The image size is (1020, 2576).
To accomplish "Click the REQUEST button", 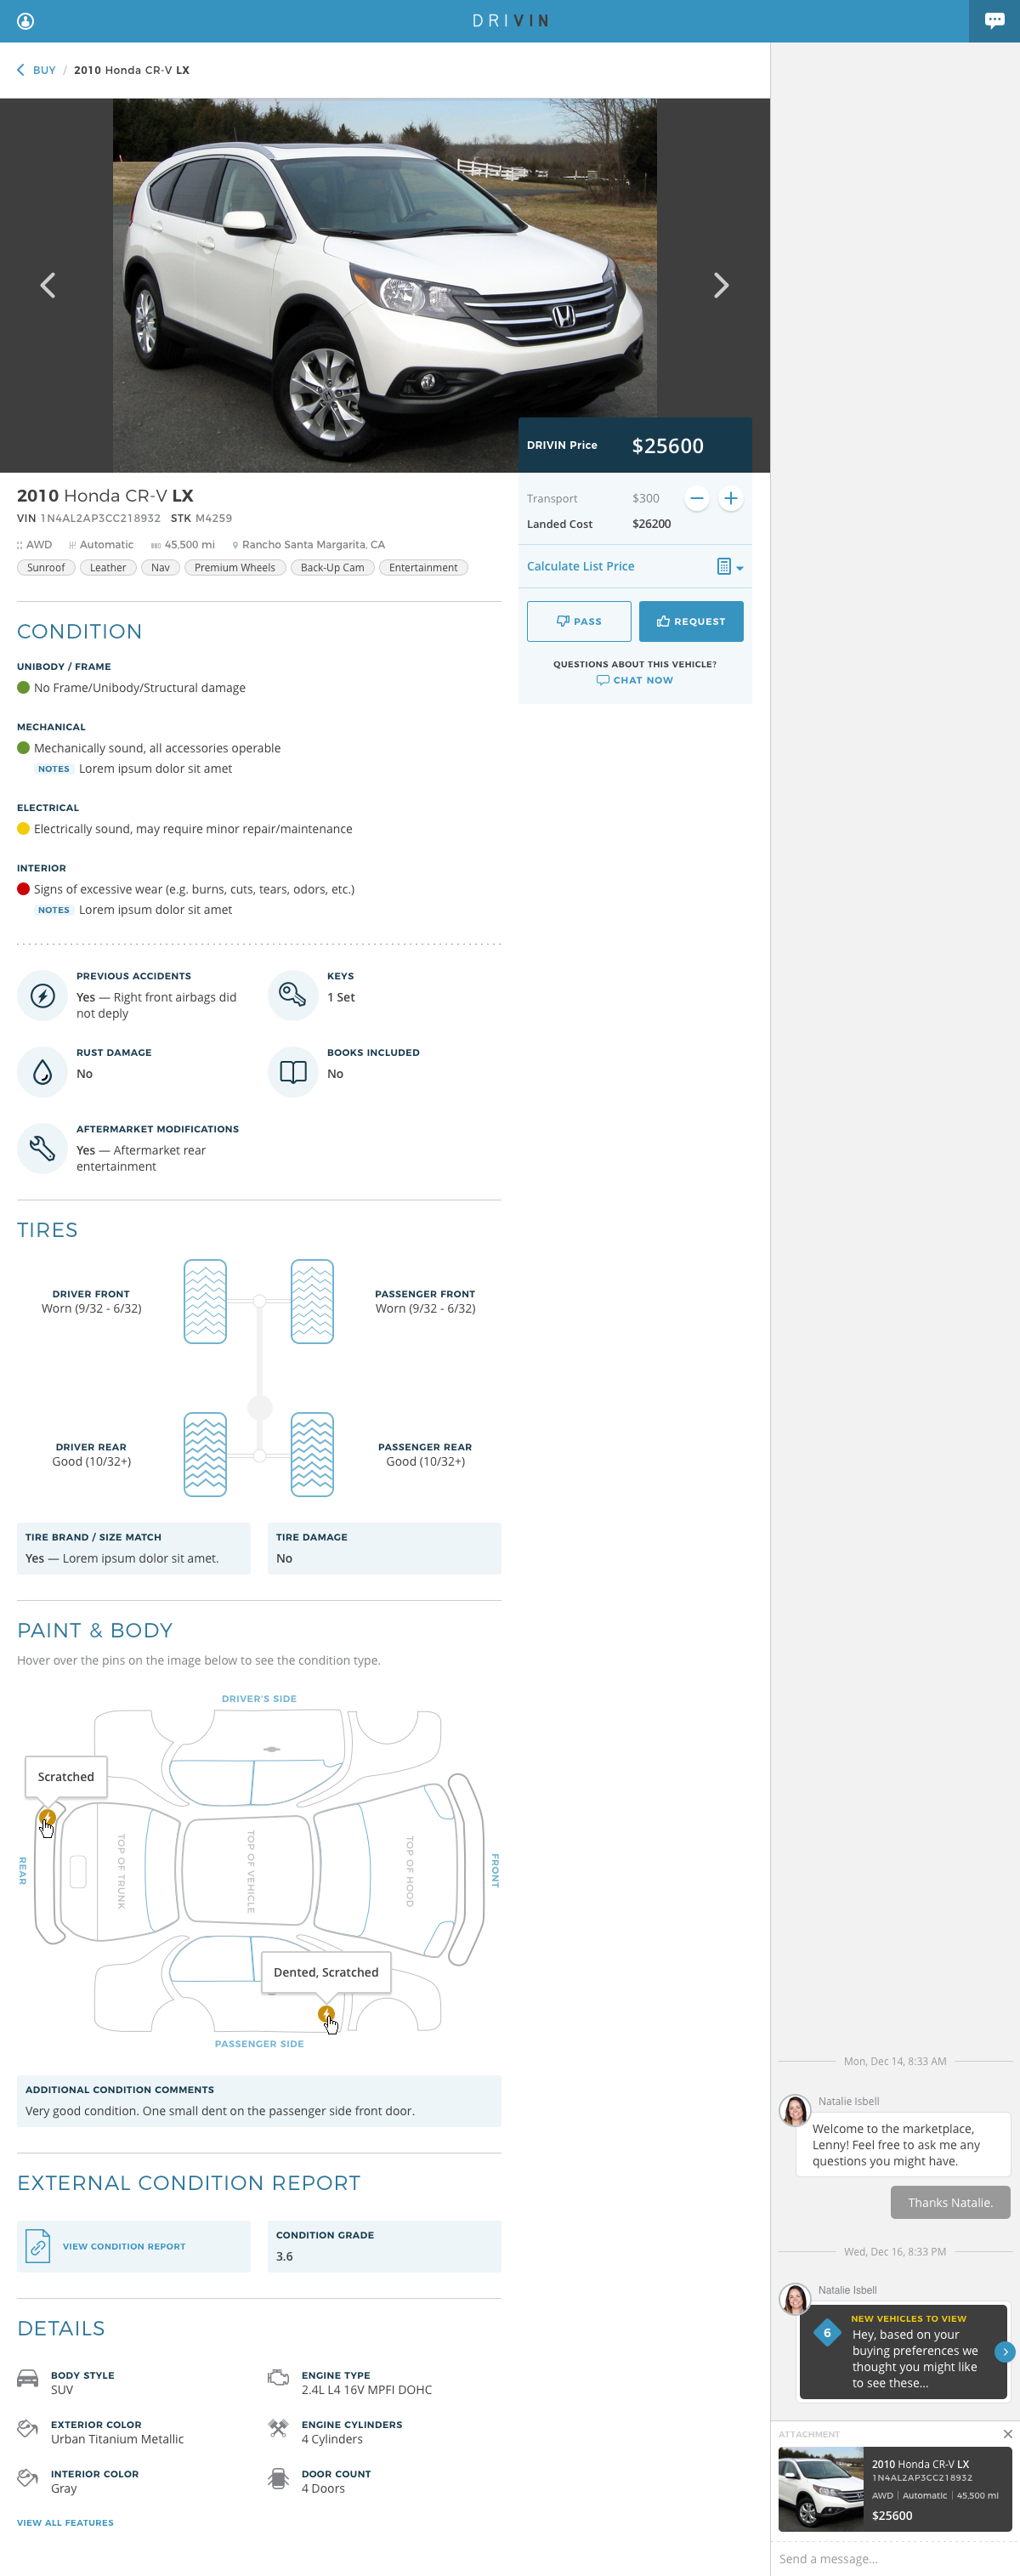I will pyautogui.click(x=691, y=621).
